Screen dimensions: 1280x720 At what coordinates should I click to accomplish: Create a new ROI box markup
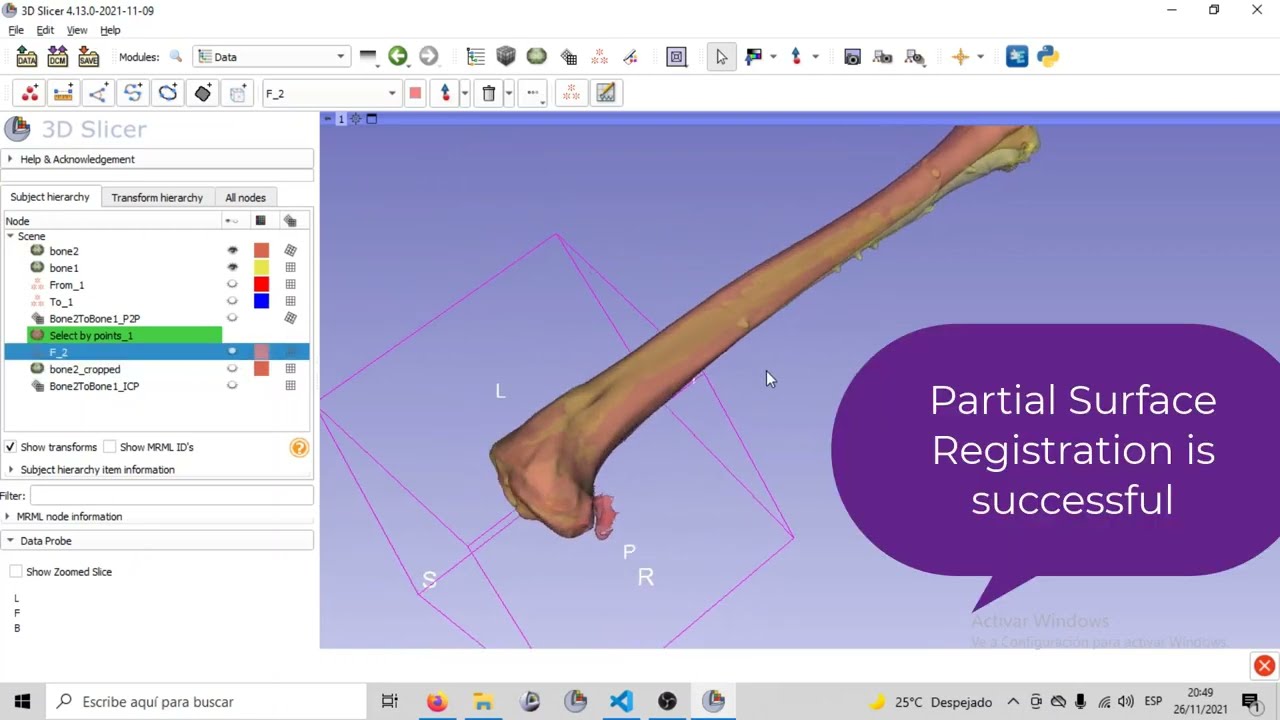click(x=238, y=93)
